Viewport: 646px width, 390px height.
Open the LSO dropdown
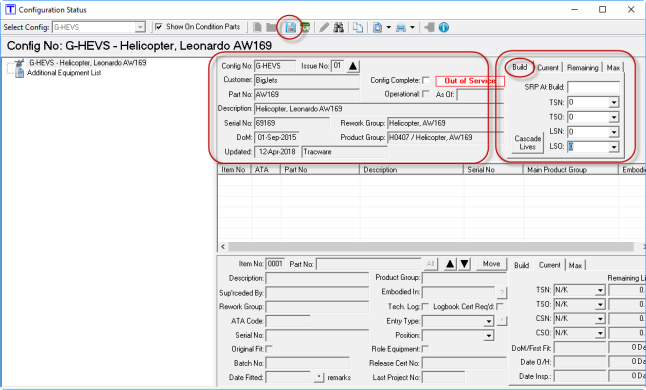(x=614, y=147)
